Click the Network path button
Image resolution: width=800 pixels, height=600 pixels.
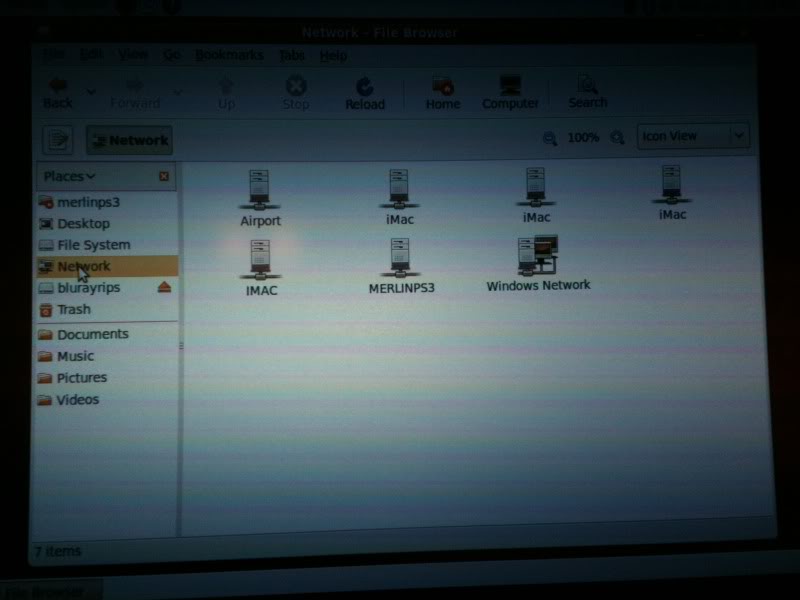click(x=130, y=140)
